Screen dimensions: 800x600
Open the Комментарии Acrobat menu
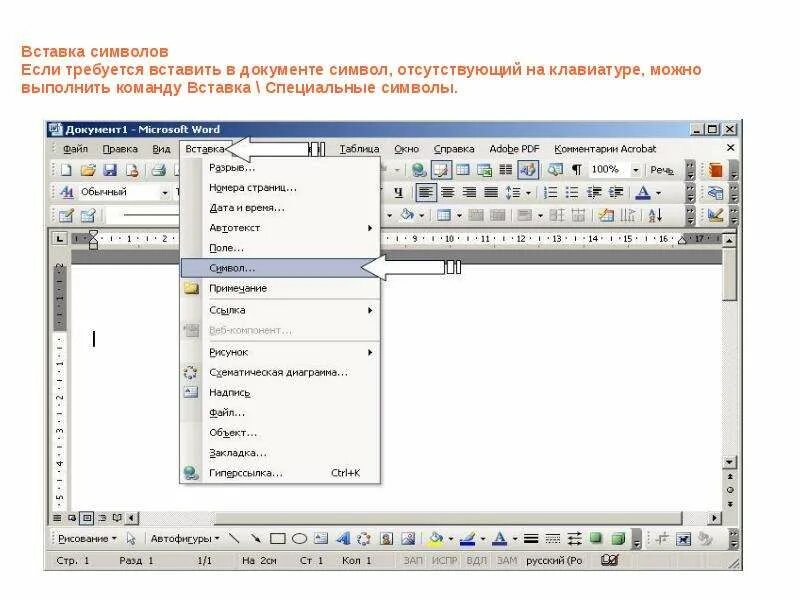click(605, 149)
